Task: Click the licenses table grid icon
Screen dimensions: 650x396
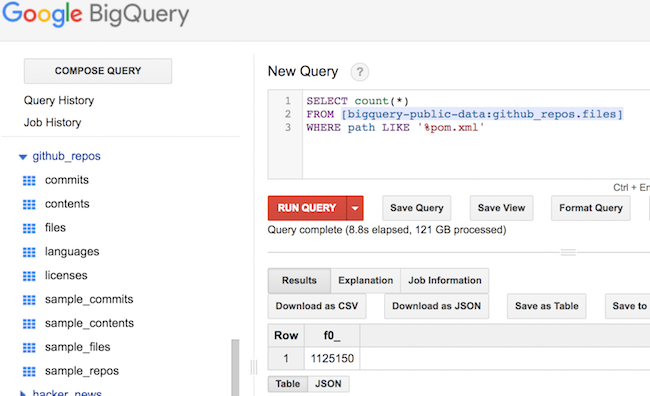Action: pyautogui.click(x=29, y=276)
